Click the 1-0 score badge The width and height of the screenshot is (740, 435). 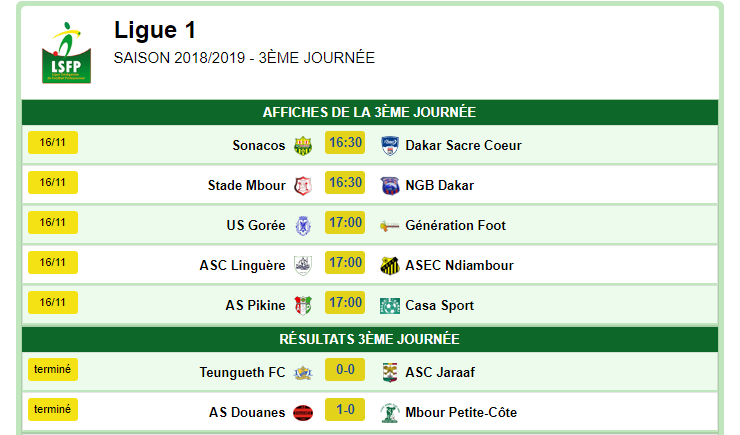tap(345, 410)
